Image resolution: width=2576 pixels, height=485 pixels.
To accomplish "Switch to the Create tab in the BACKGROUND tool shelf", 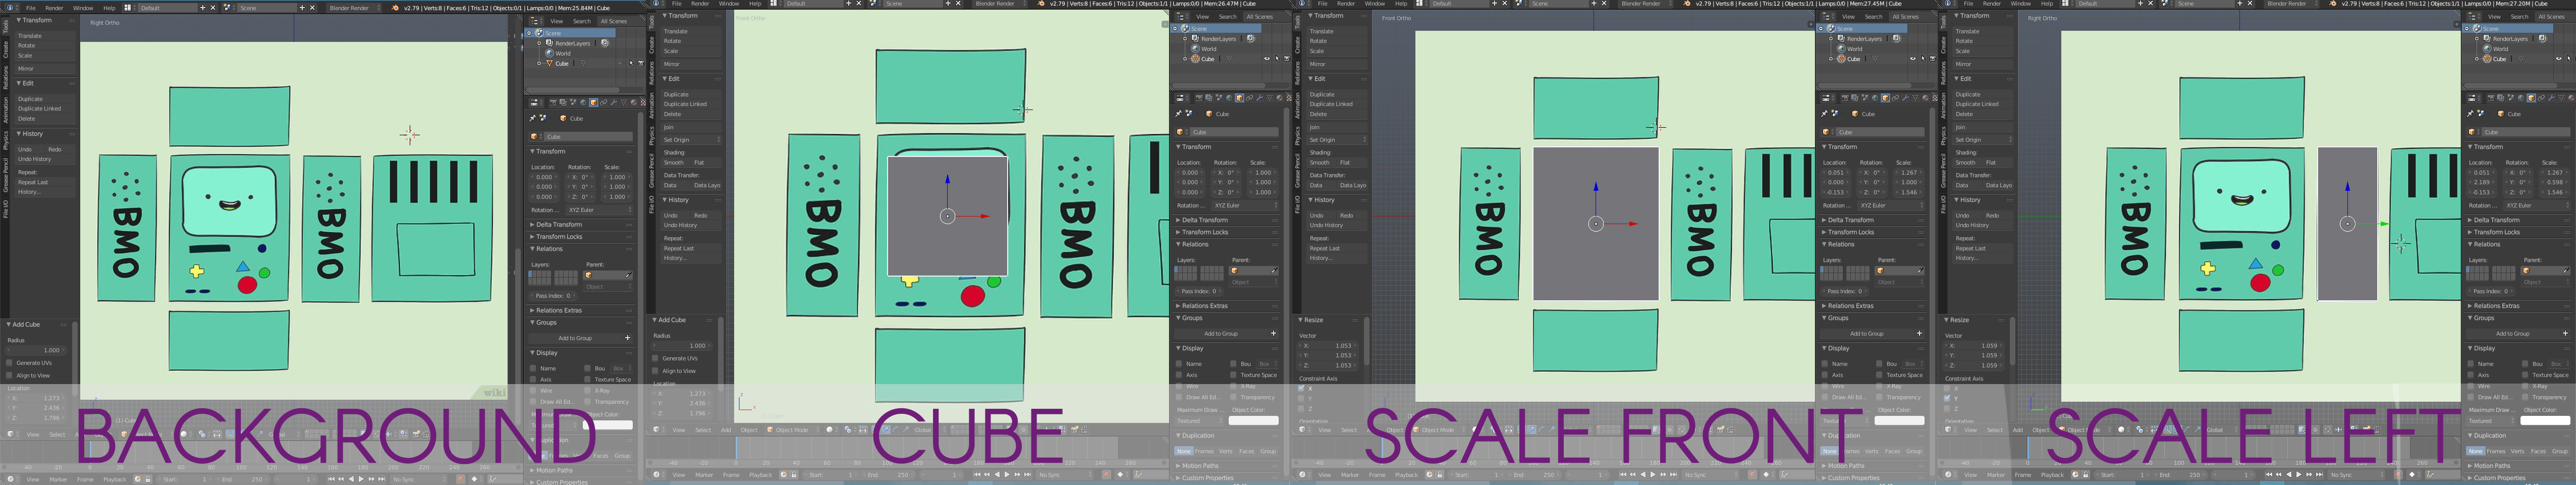I will pos(5,48).
